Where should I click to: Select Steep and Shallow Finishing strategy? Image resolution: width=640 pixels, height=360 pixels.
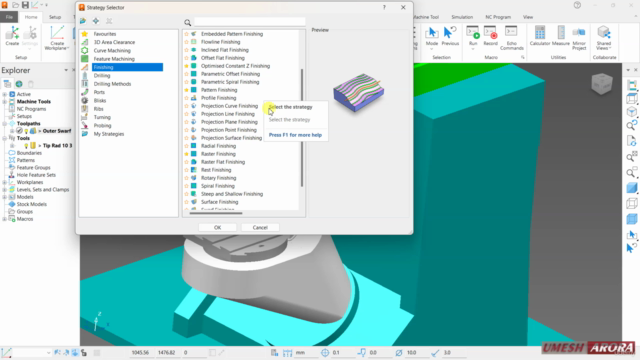pyautogui.click(x=232, y=194)
